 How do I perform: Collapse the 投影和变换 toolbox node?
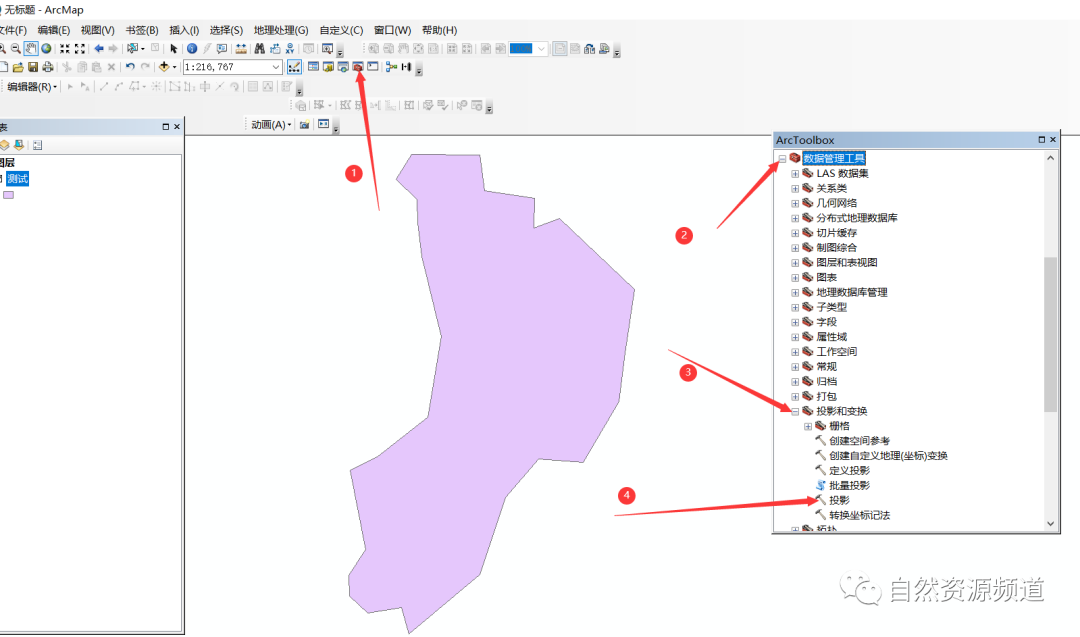(795, 411)
